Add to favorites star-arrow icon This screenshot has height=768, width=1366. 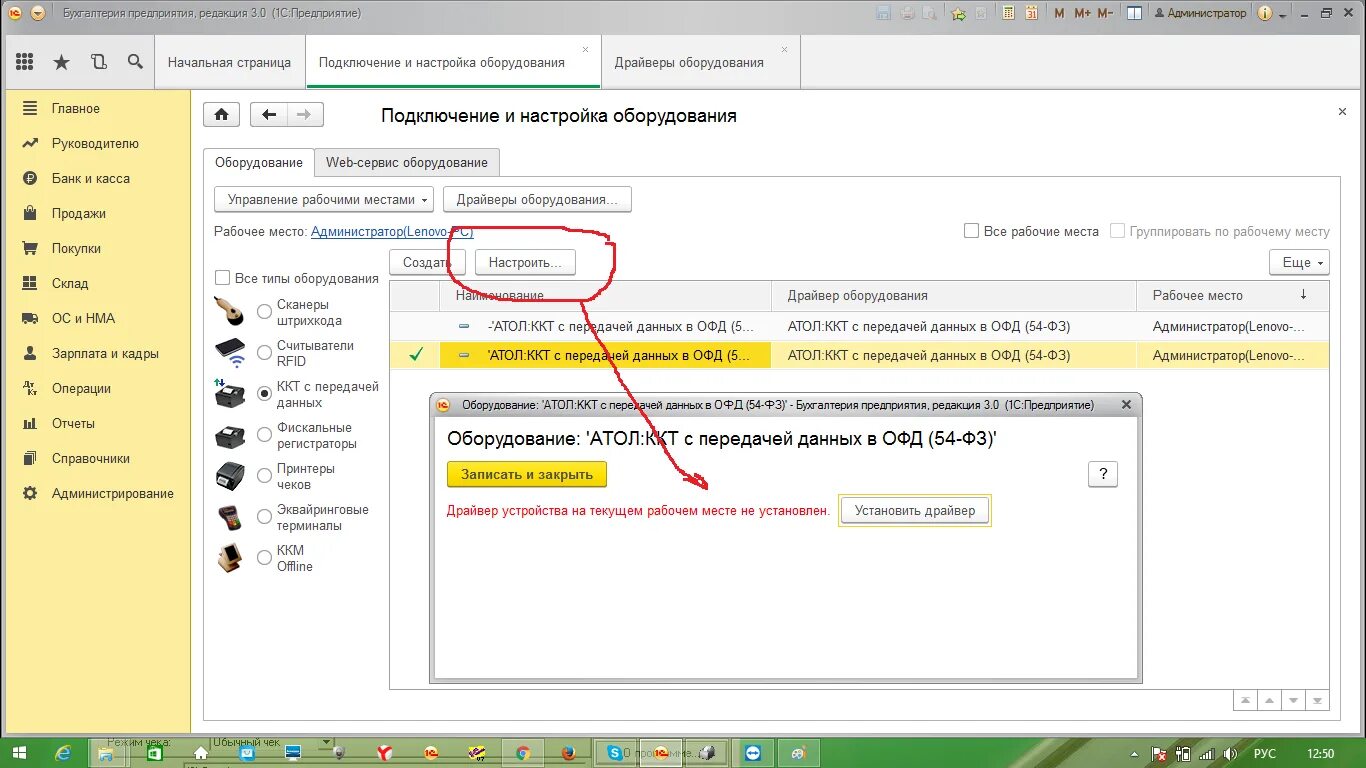[958, 13]
